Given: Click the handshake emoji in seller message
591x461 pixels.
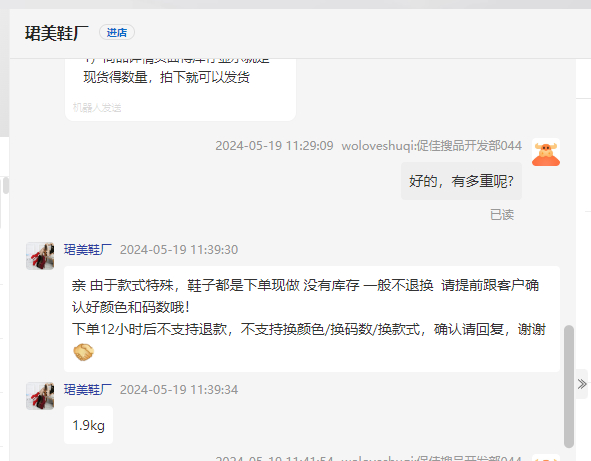Looking at the screenshot, I should pyautogui.click(x=83, y=352).
